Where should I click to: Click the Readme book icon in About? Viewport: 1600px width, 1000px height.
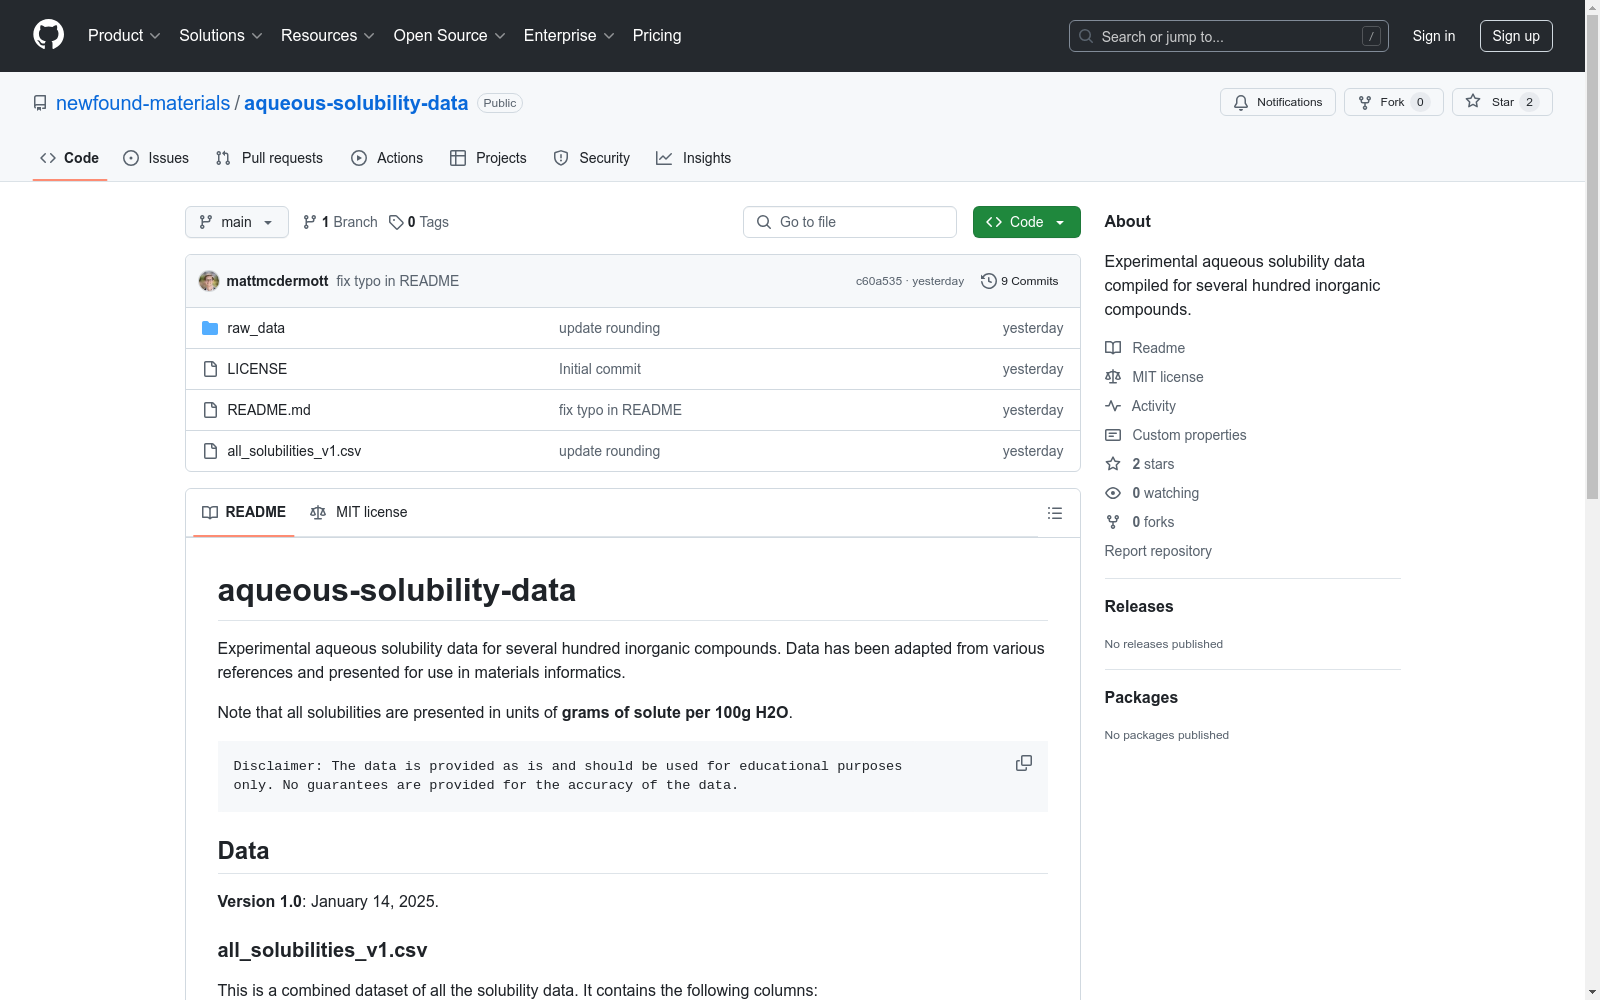click(1113, 348)
